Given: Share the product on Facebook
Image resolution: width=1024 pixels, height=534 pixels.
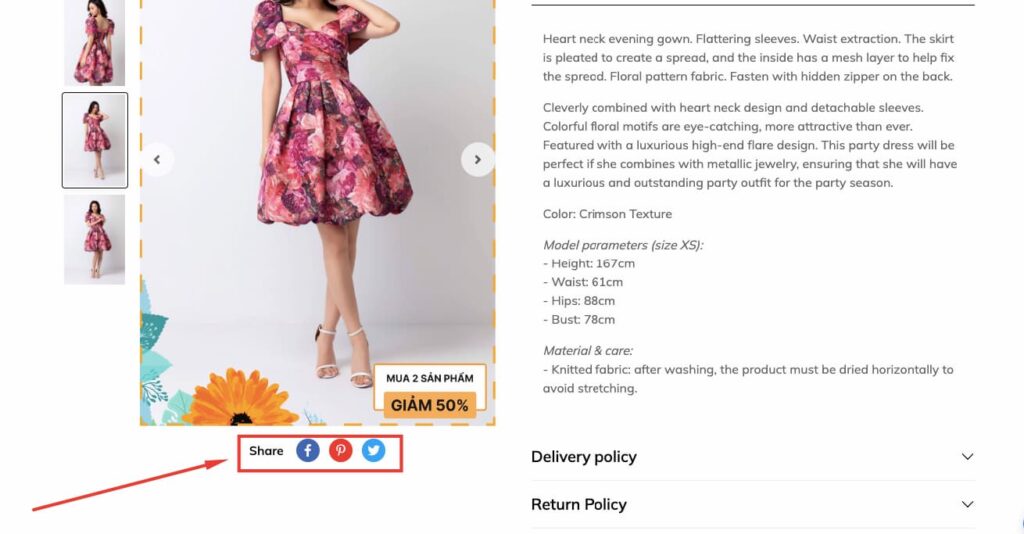Looking at the screenshot, I should point(308,450).
